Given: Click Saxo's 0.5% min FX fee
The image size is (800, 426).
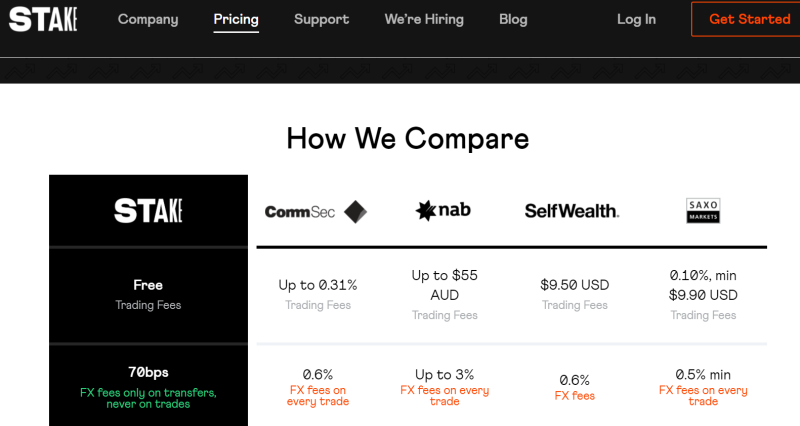Looking at the screenshot, I should [x=703, y=375].
